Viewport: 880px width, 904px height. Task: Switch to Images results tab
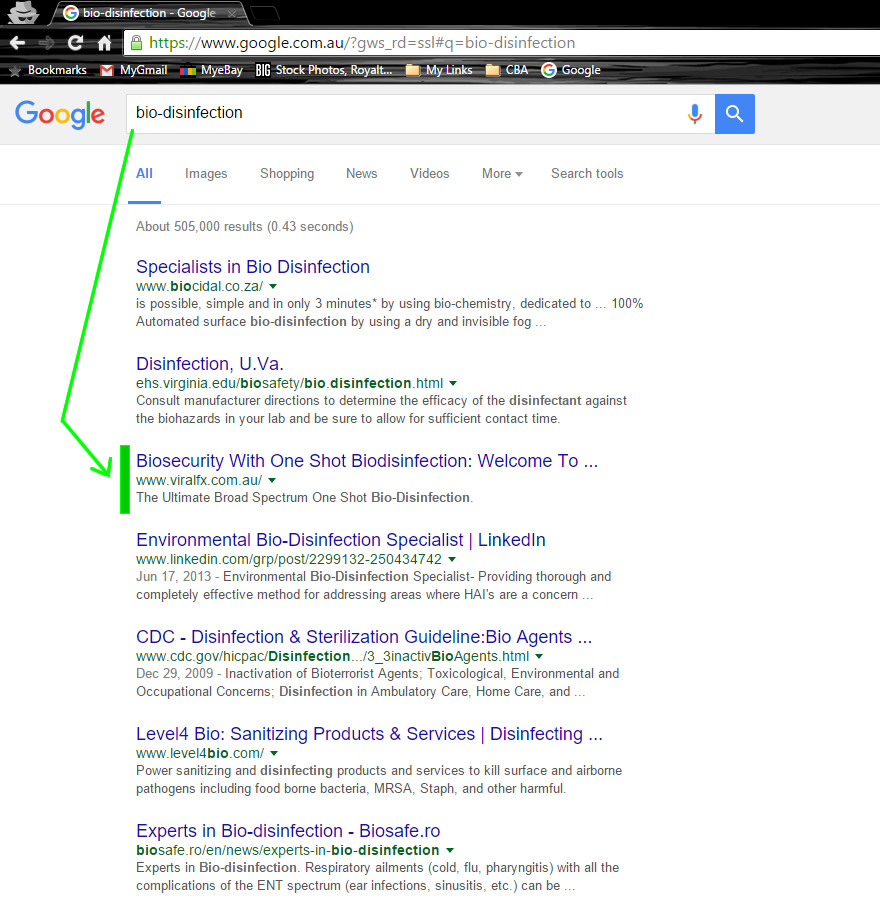tap(206, 174)
